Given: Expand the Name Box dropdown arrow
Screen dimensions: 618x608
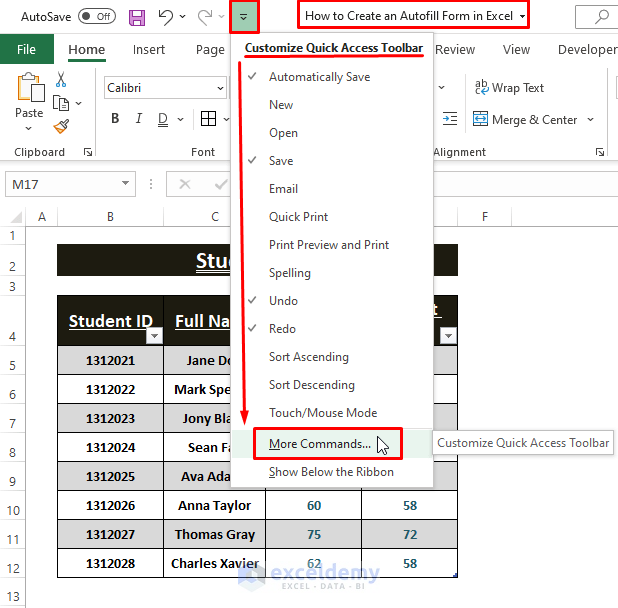Looking at the screenshot, I should pos(125,183).
